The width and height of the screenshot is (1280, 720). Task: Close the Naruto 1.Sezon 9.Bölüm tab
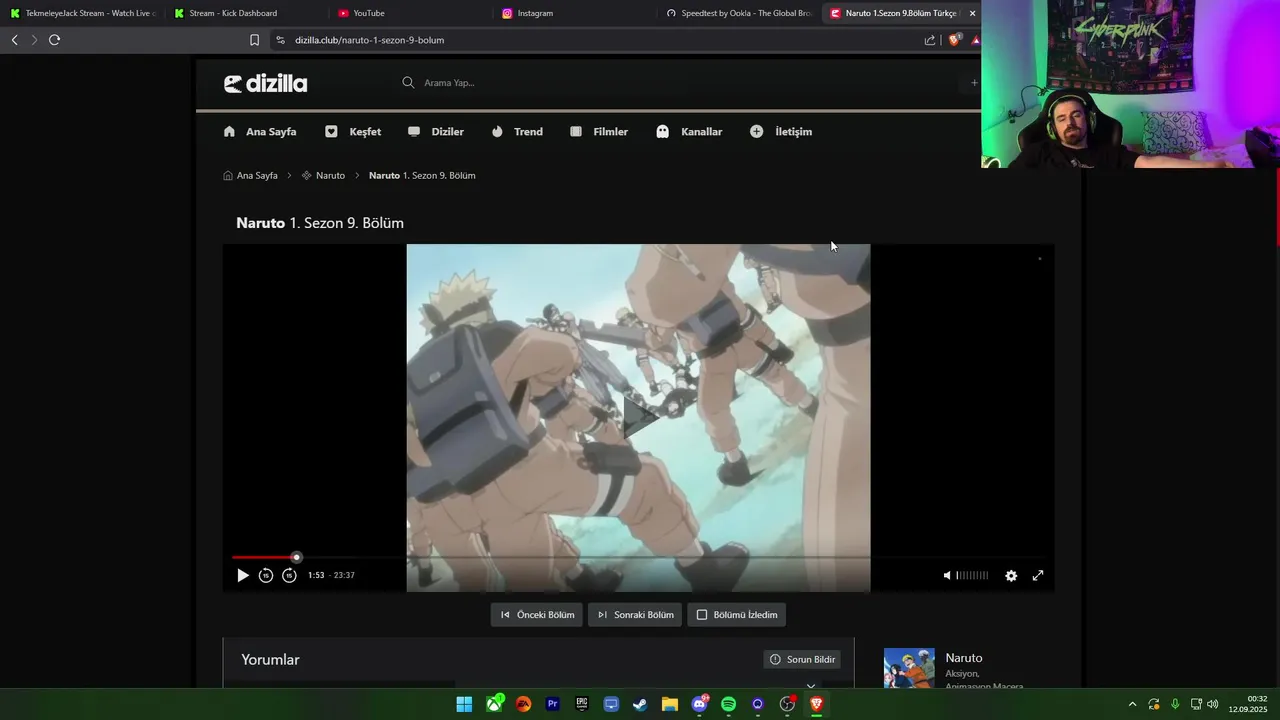(972, 13)
